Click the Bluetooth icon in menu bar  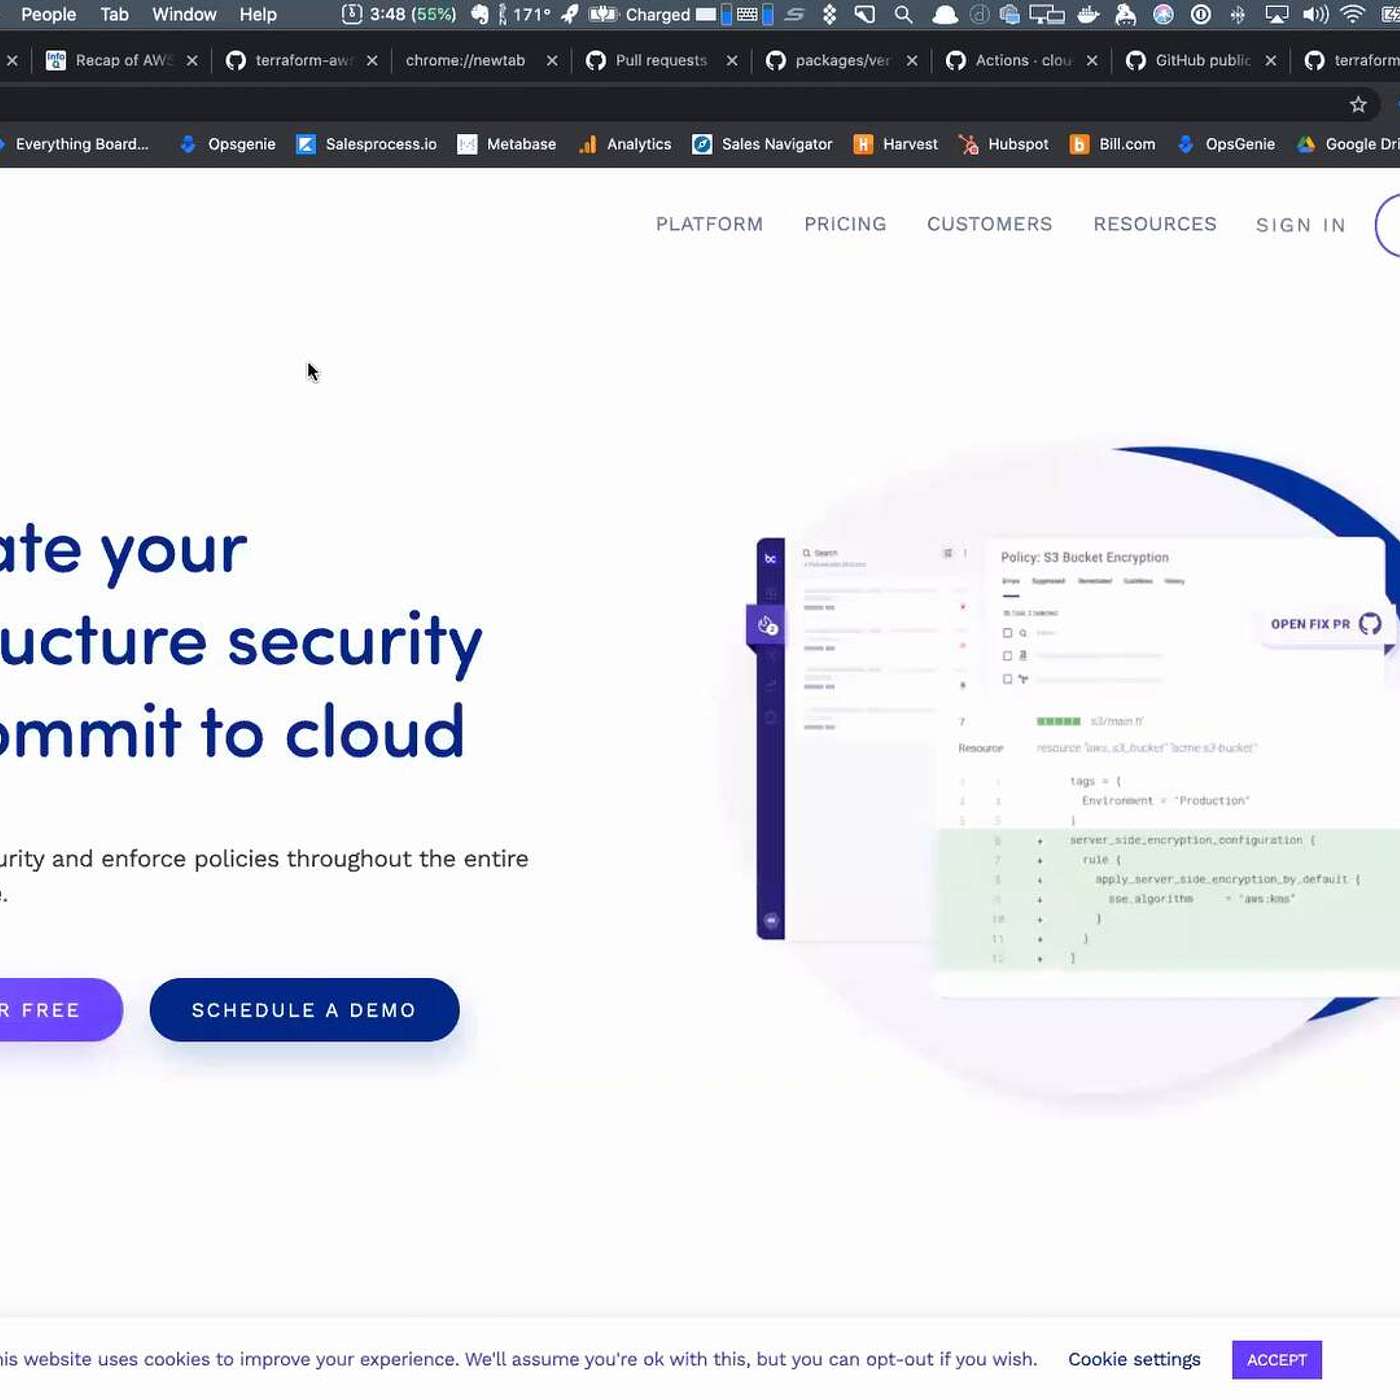(x=1237, y=14)
